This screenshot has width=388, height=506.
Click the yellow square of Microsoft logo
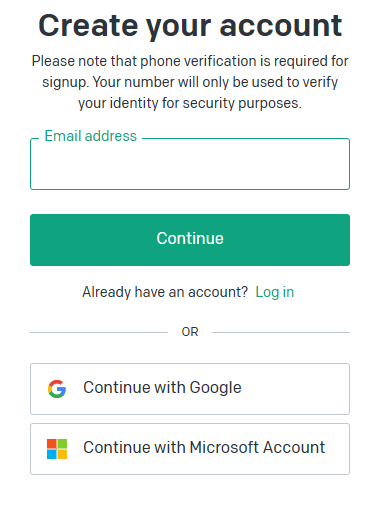(x=62, y=454)
